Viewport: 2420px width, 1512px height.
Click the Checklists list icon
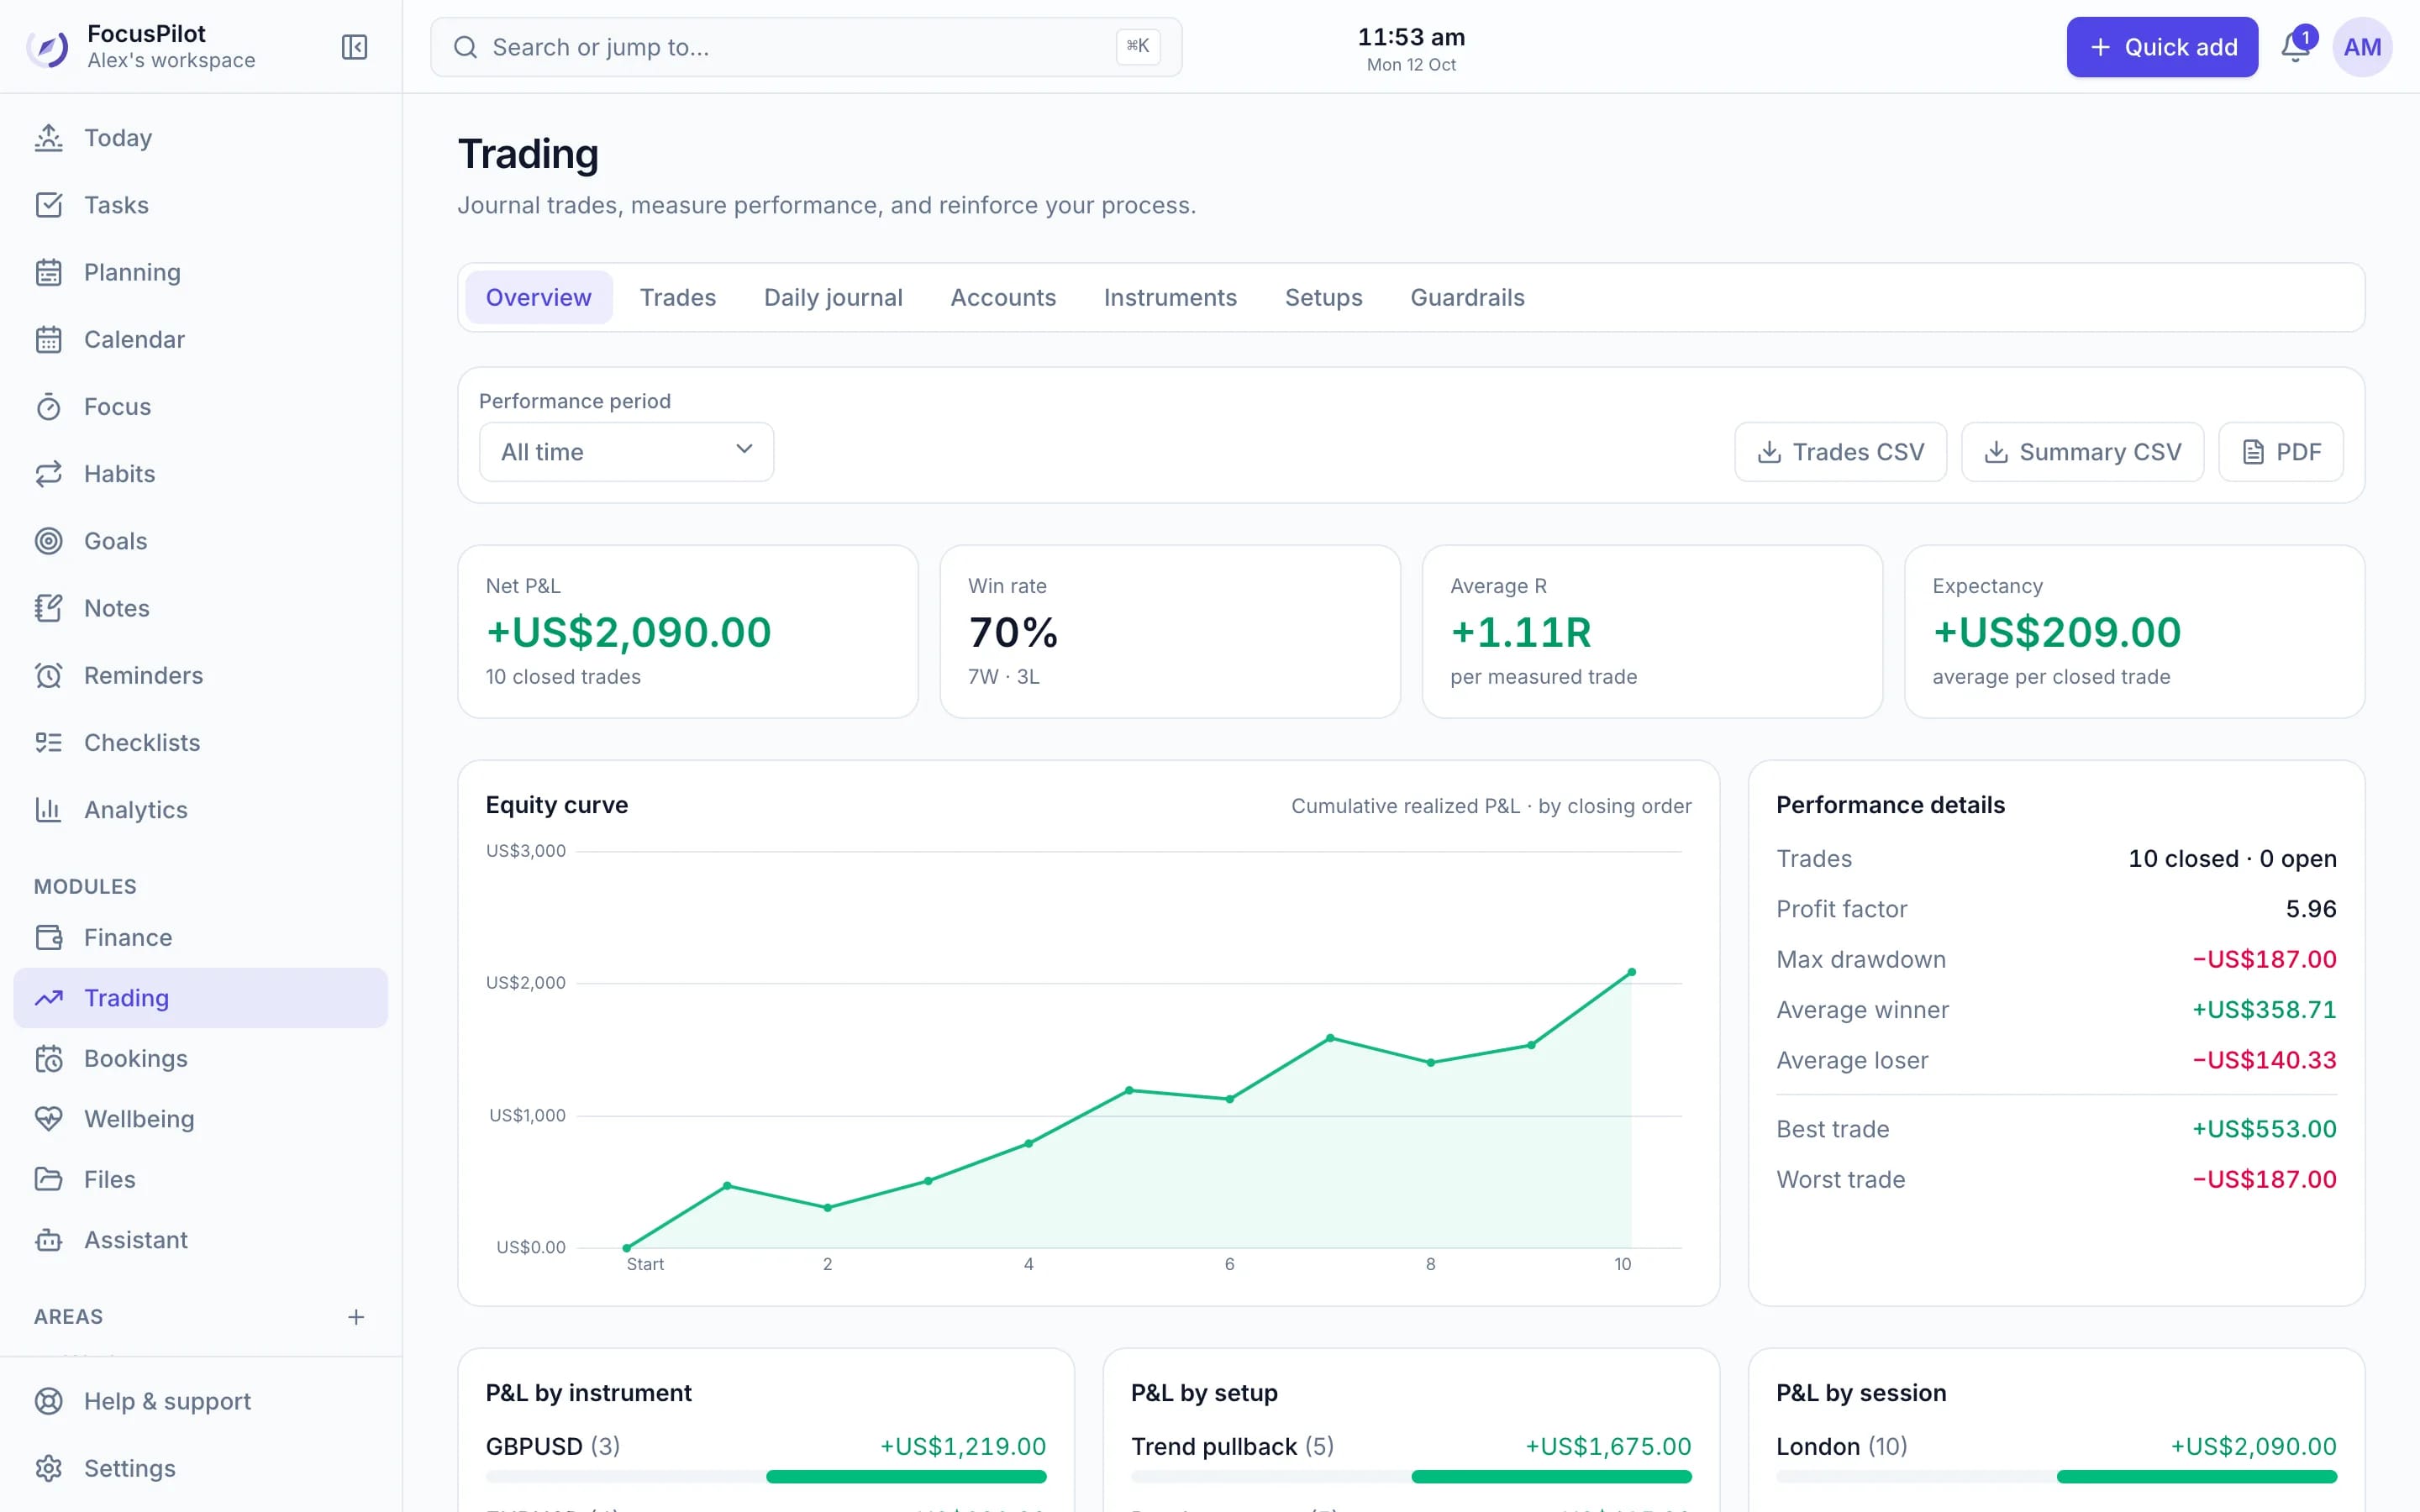coord(48,743)
